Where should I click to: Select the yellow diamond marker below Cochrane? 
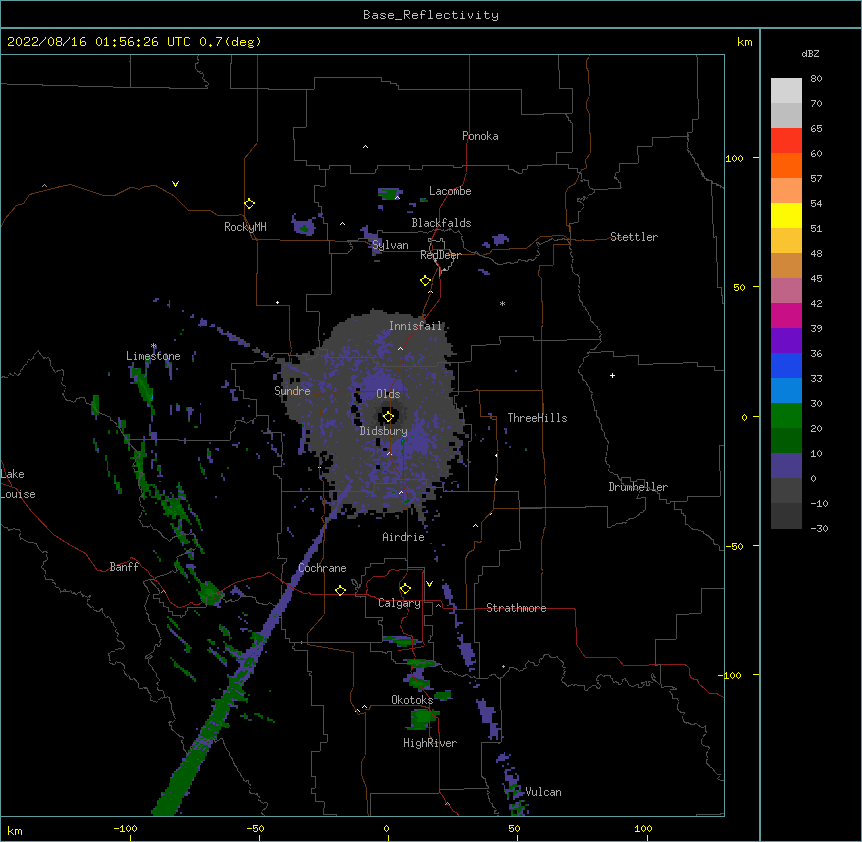click(x=340, y=590)
